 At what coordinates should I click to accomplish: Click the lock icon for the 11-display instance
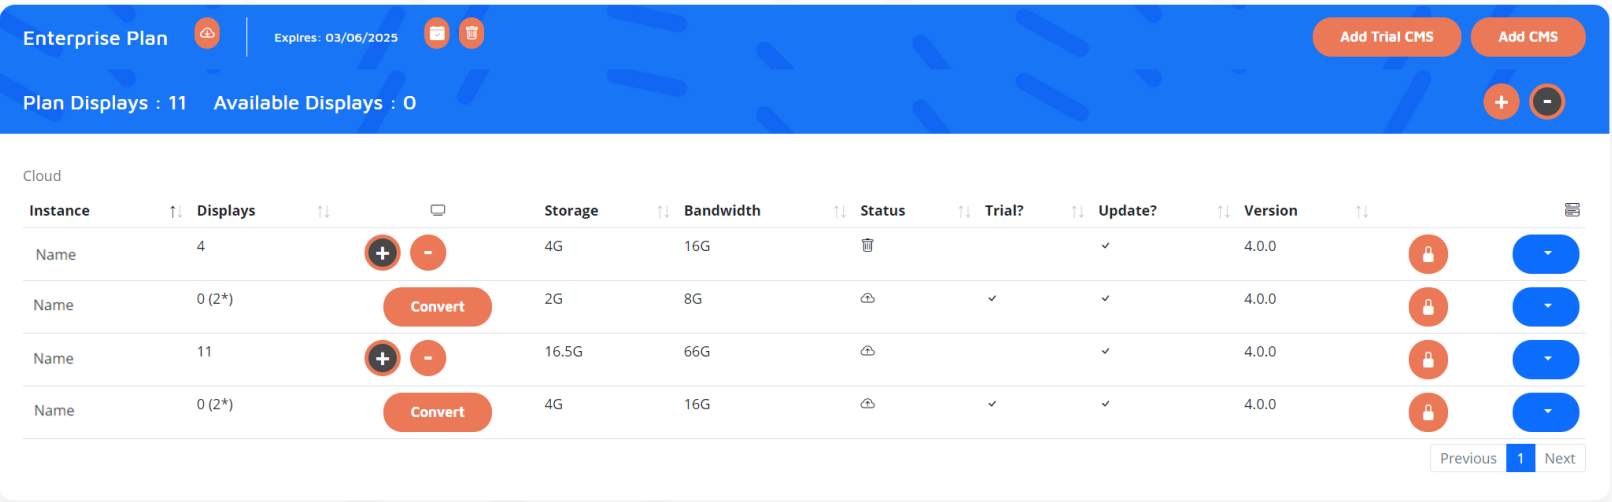[1428, 360]
